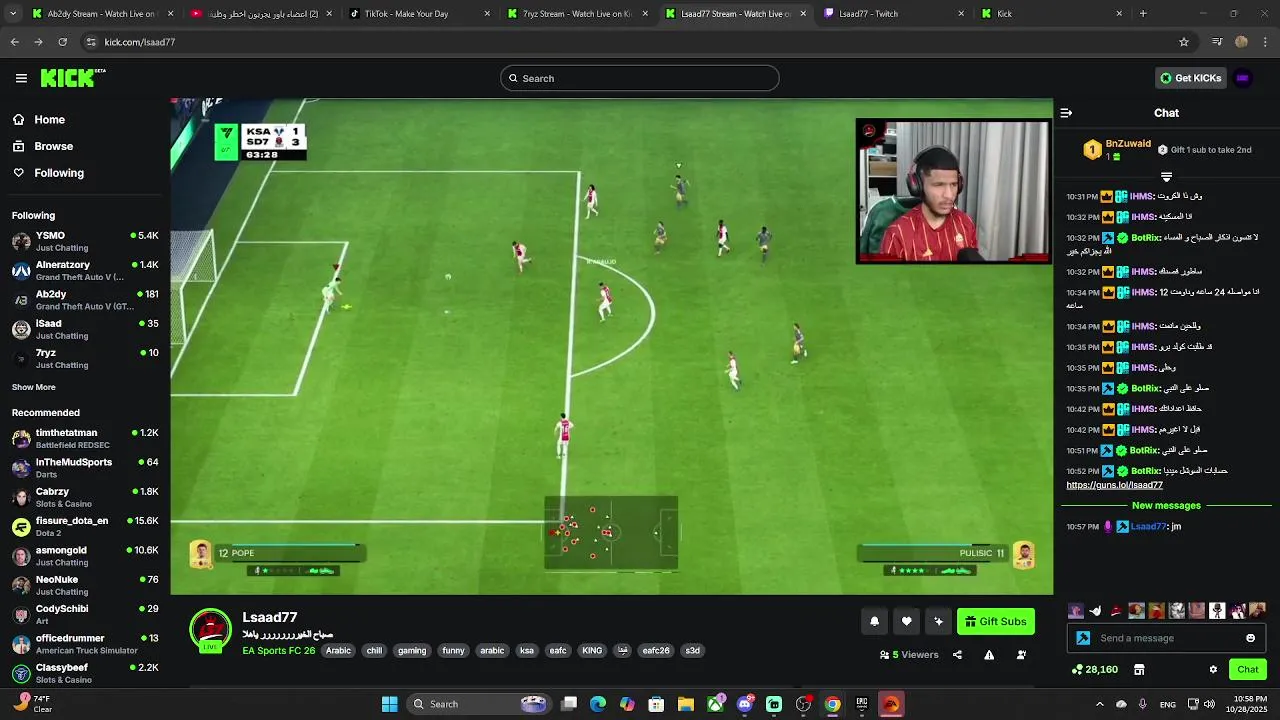This screenshot has width=1280, height=720.
Task: Expand the gift leaderboard chevron
Action: tap(1166, 177)
